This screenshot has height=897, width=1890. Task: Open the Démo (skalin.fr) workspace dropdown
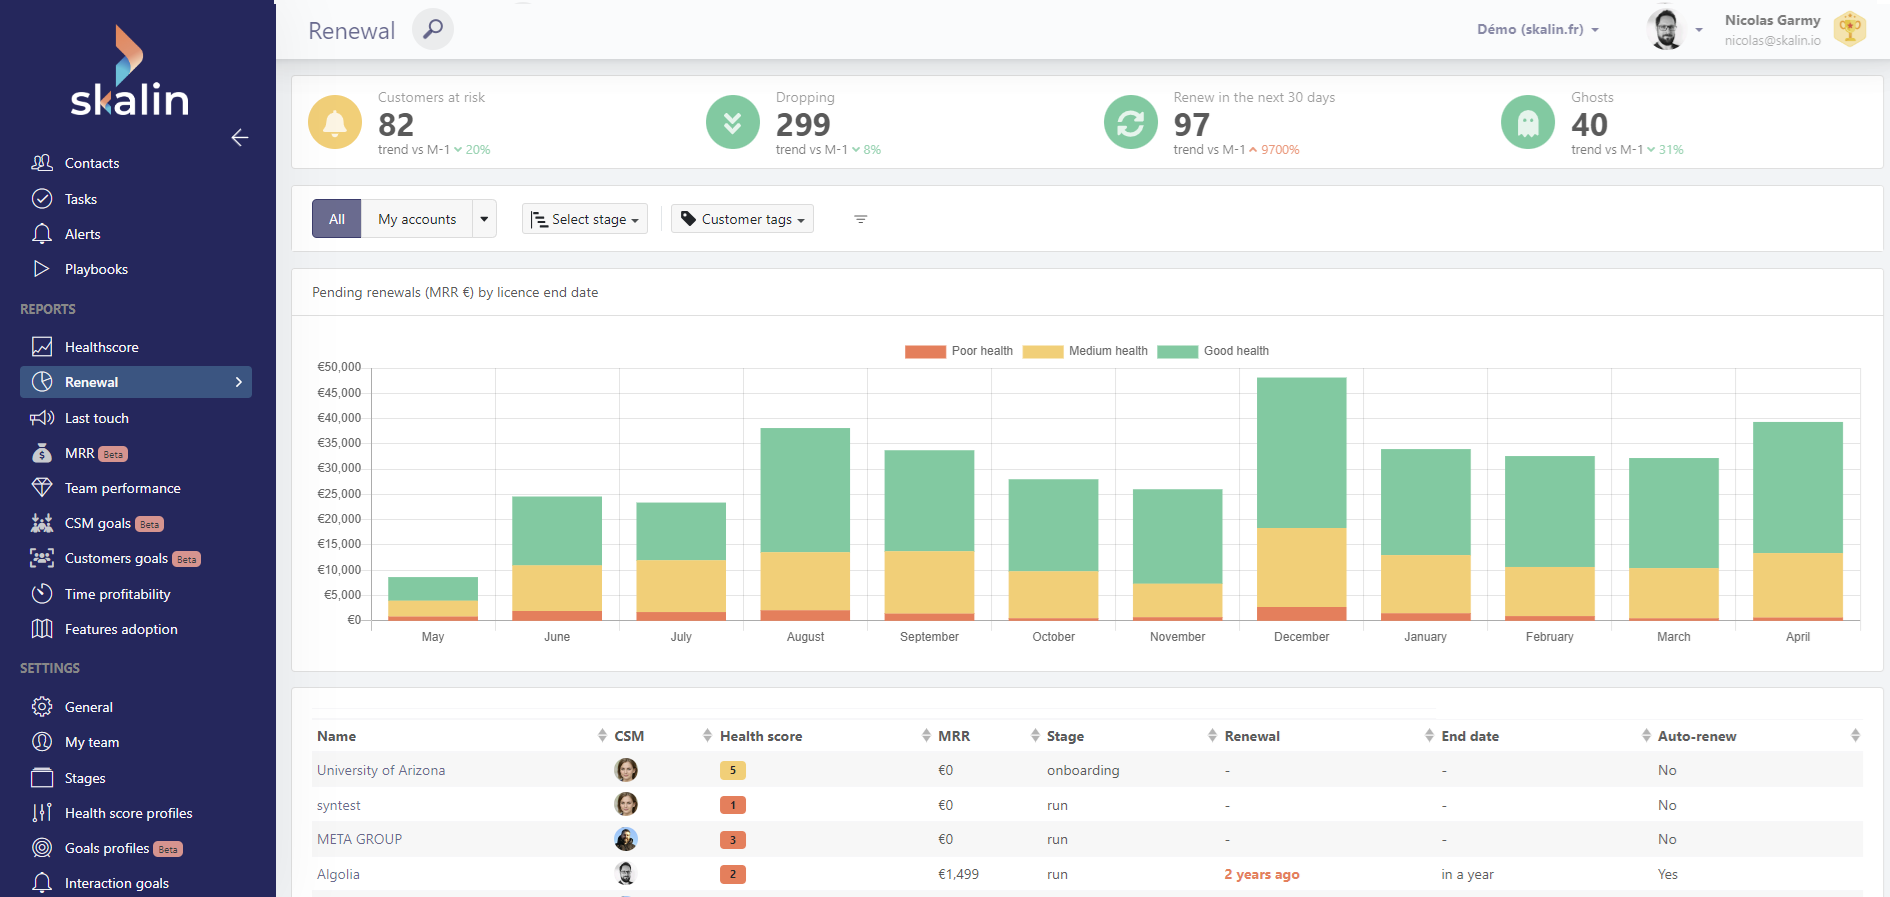pyautogui.click(x=1537, y=30)
